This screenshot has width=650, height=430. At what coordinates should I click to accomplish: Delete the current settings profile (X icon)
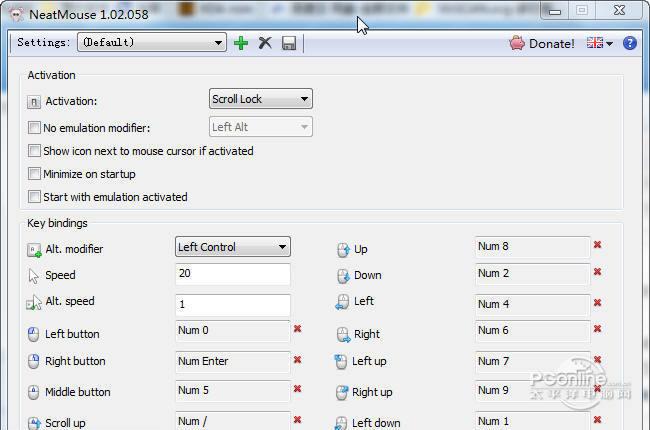pyautogui.click(x=265, y=43)
